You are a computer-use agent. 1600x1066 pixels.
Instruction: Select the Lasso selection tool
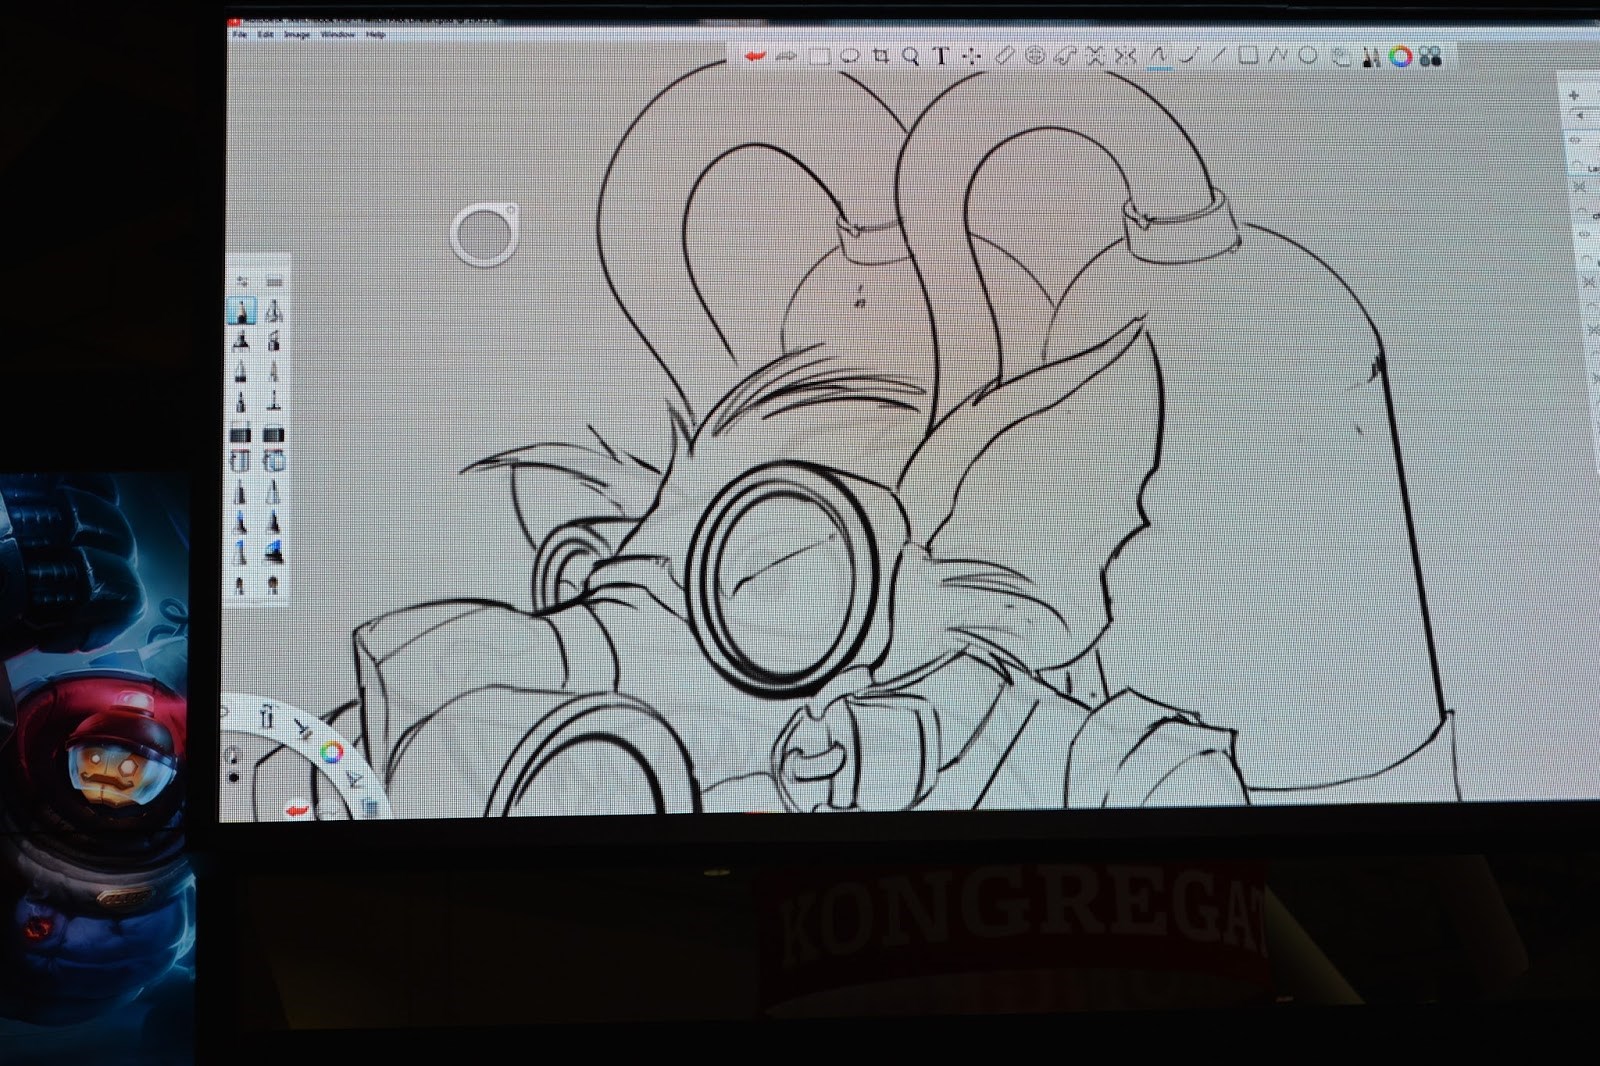850,56
